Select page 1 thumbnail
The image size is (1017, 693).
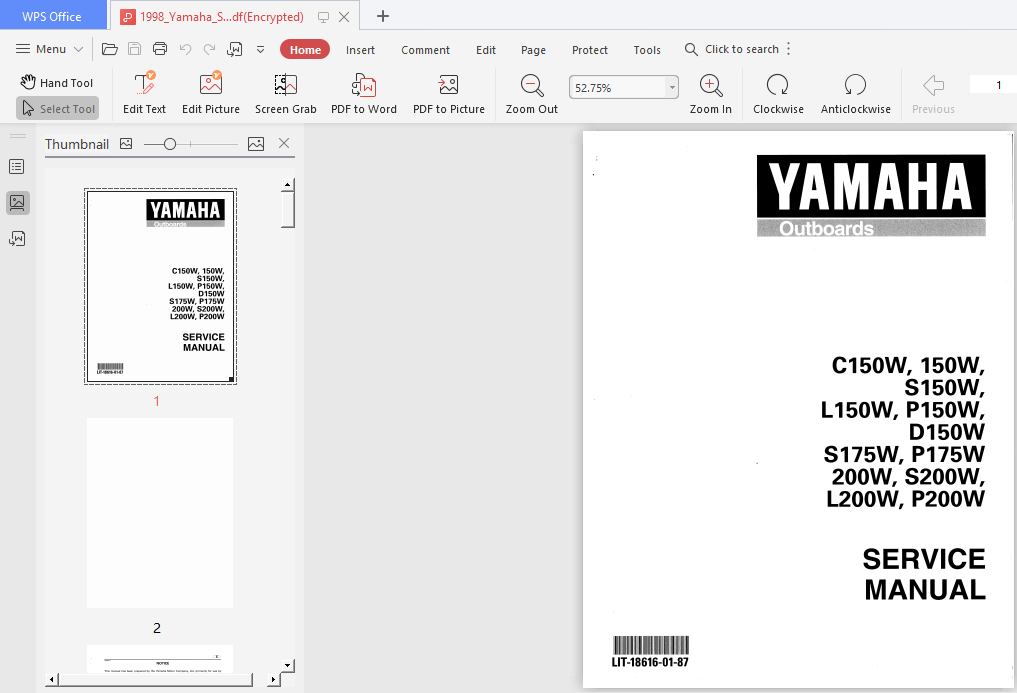tap(160, 286)
